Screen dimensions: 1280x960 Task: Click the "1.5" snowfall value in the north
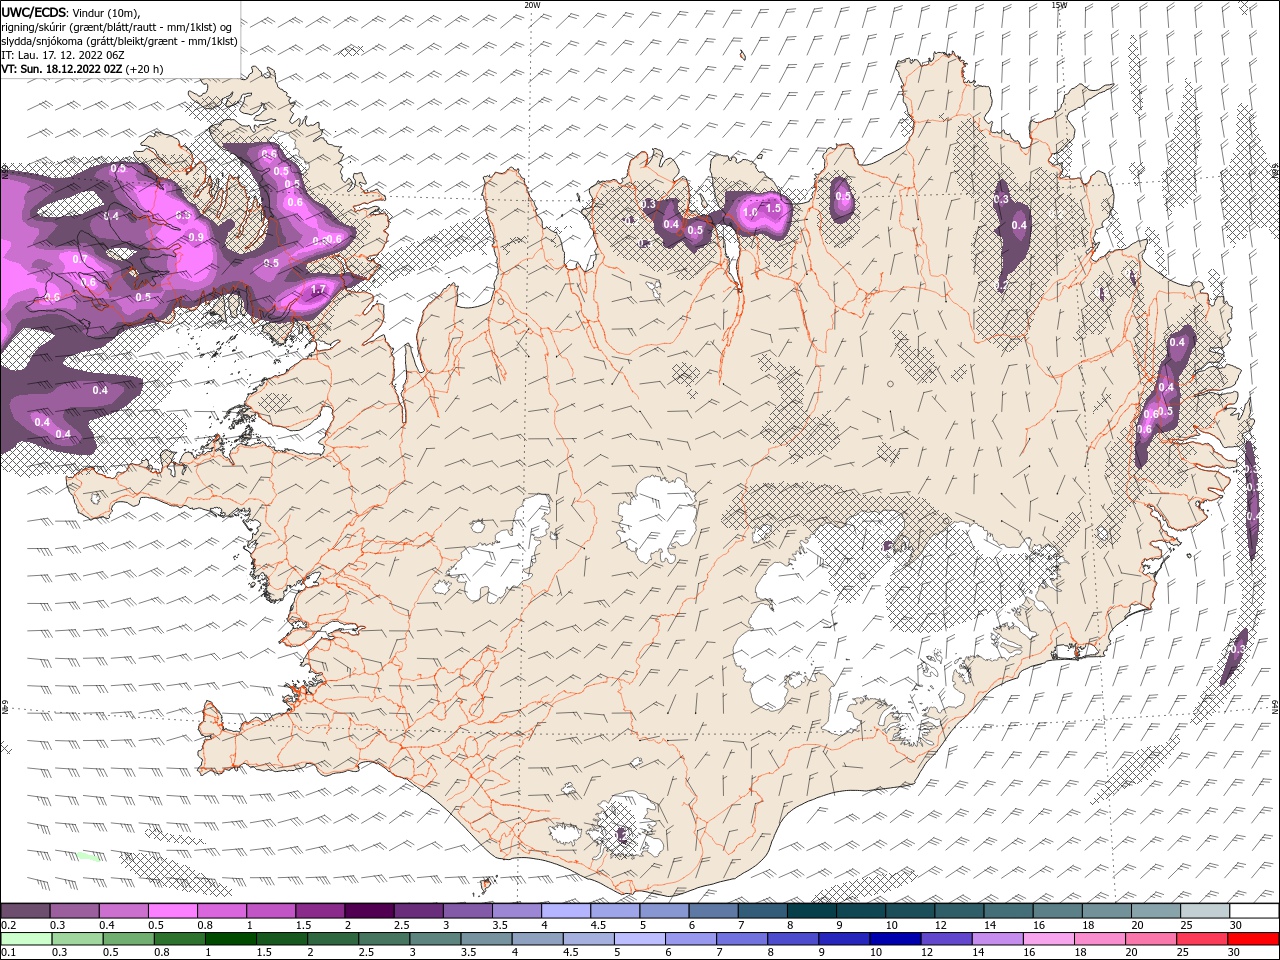click(x=772, y=209)
